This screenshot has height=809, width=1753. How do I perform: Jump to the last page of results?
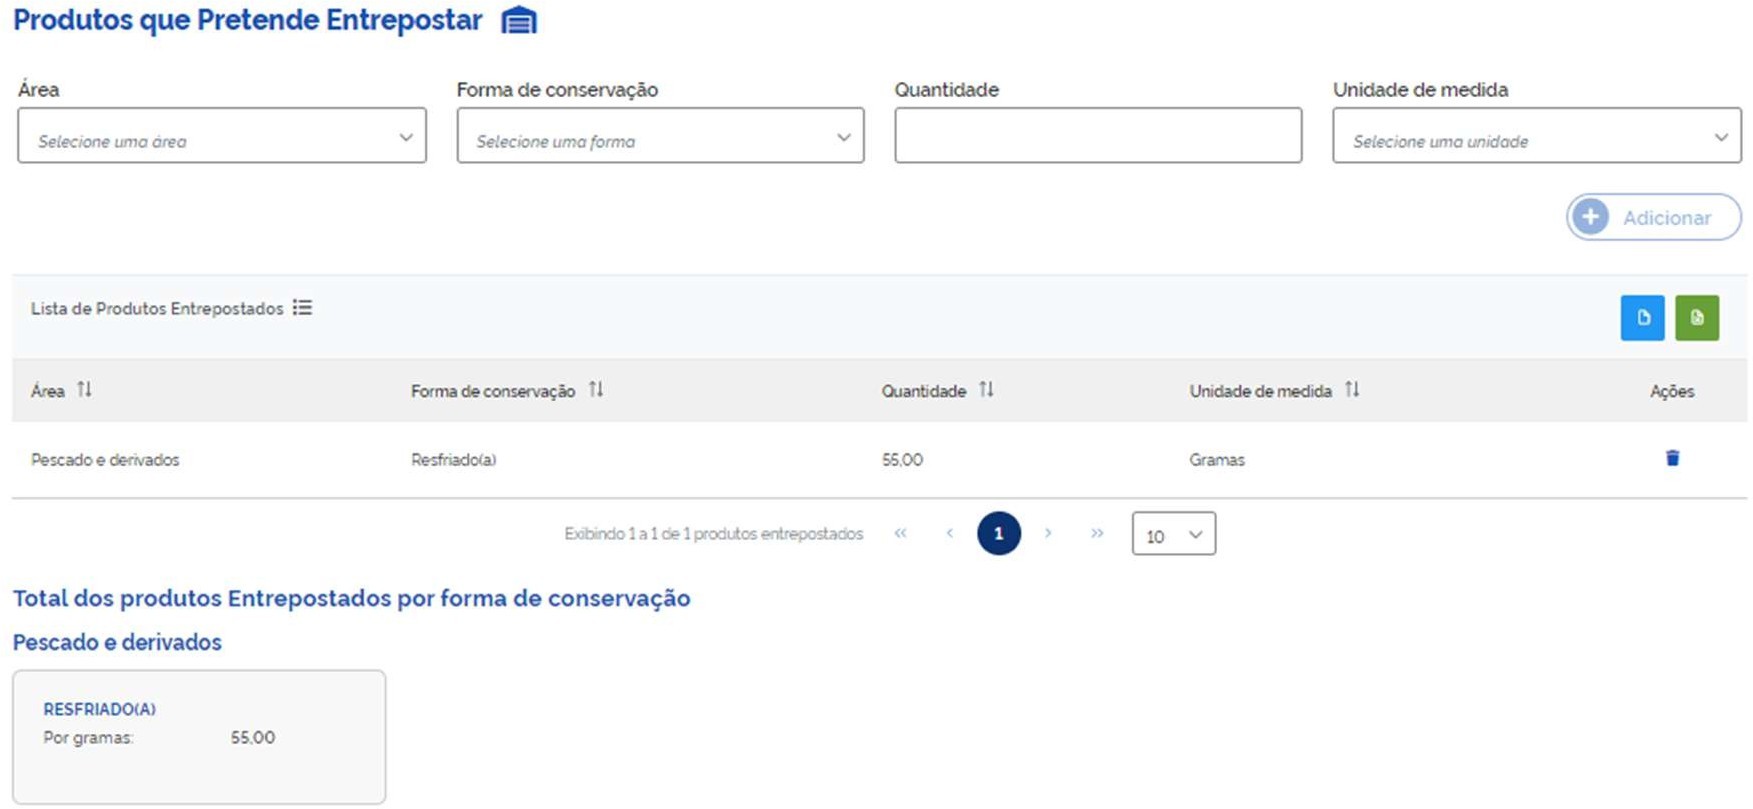pos(1097,534)
